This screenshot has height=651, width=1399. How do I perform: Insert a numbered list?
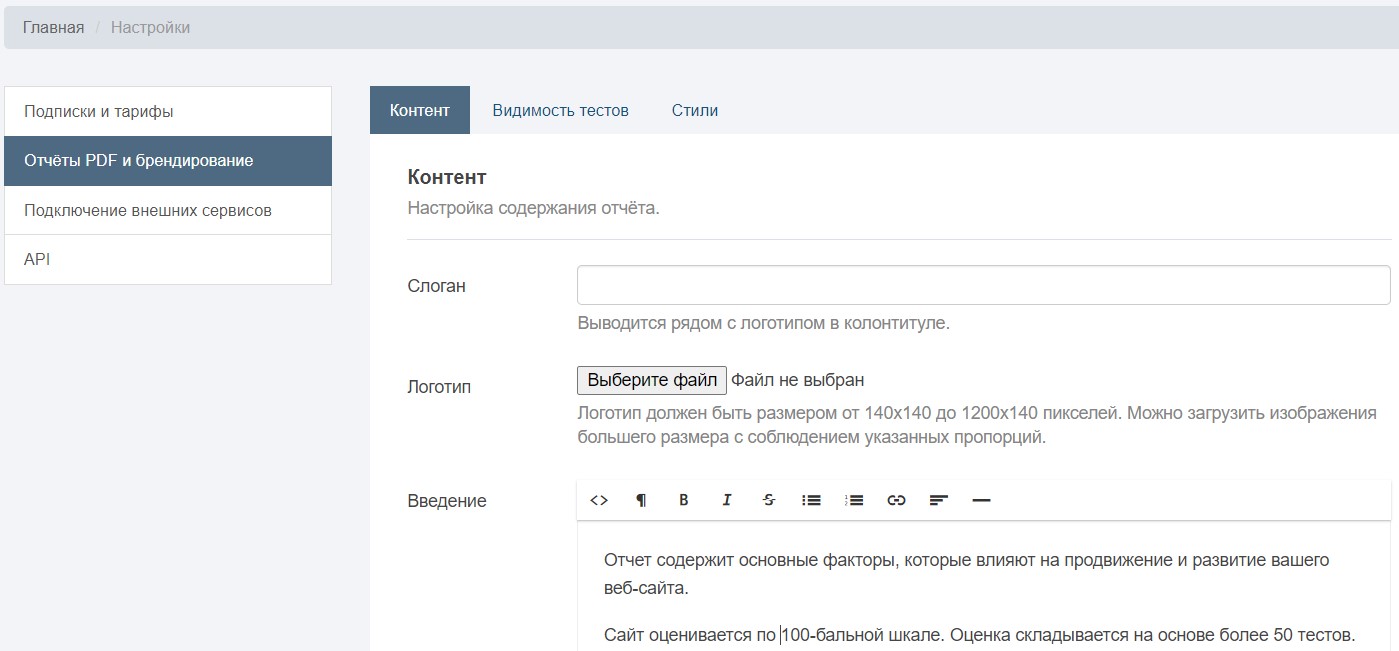click(854, 500)
